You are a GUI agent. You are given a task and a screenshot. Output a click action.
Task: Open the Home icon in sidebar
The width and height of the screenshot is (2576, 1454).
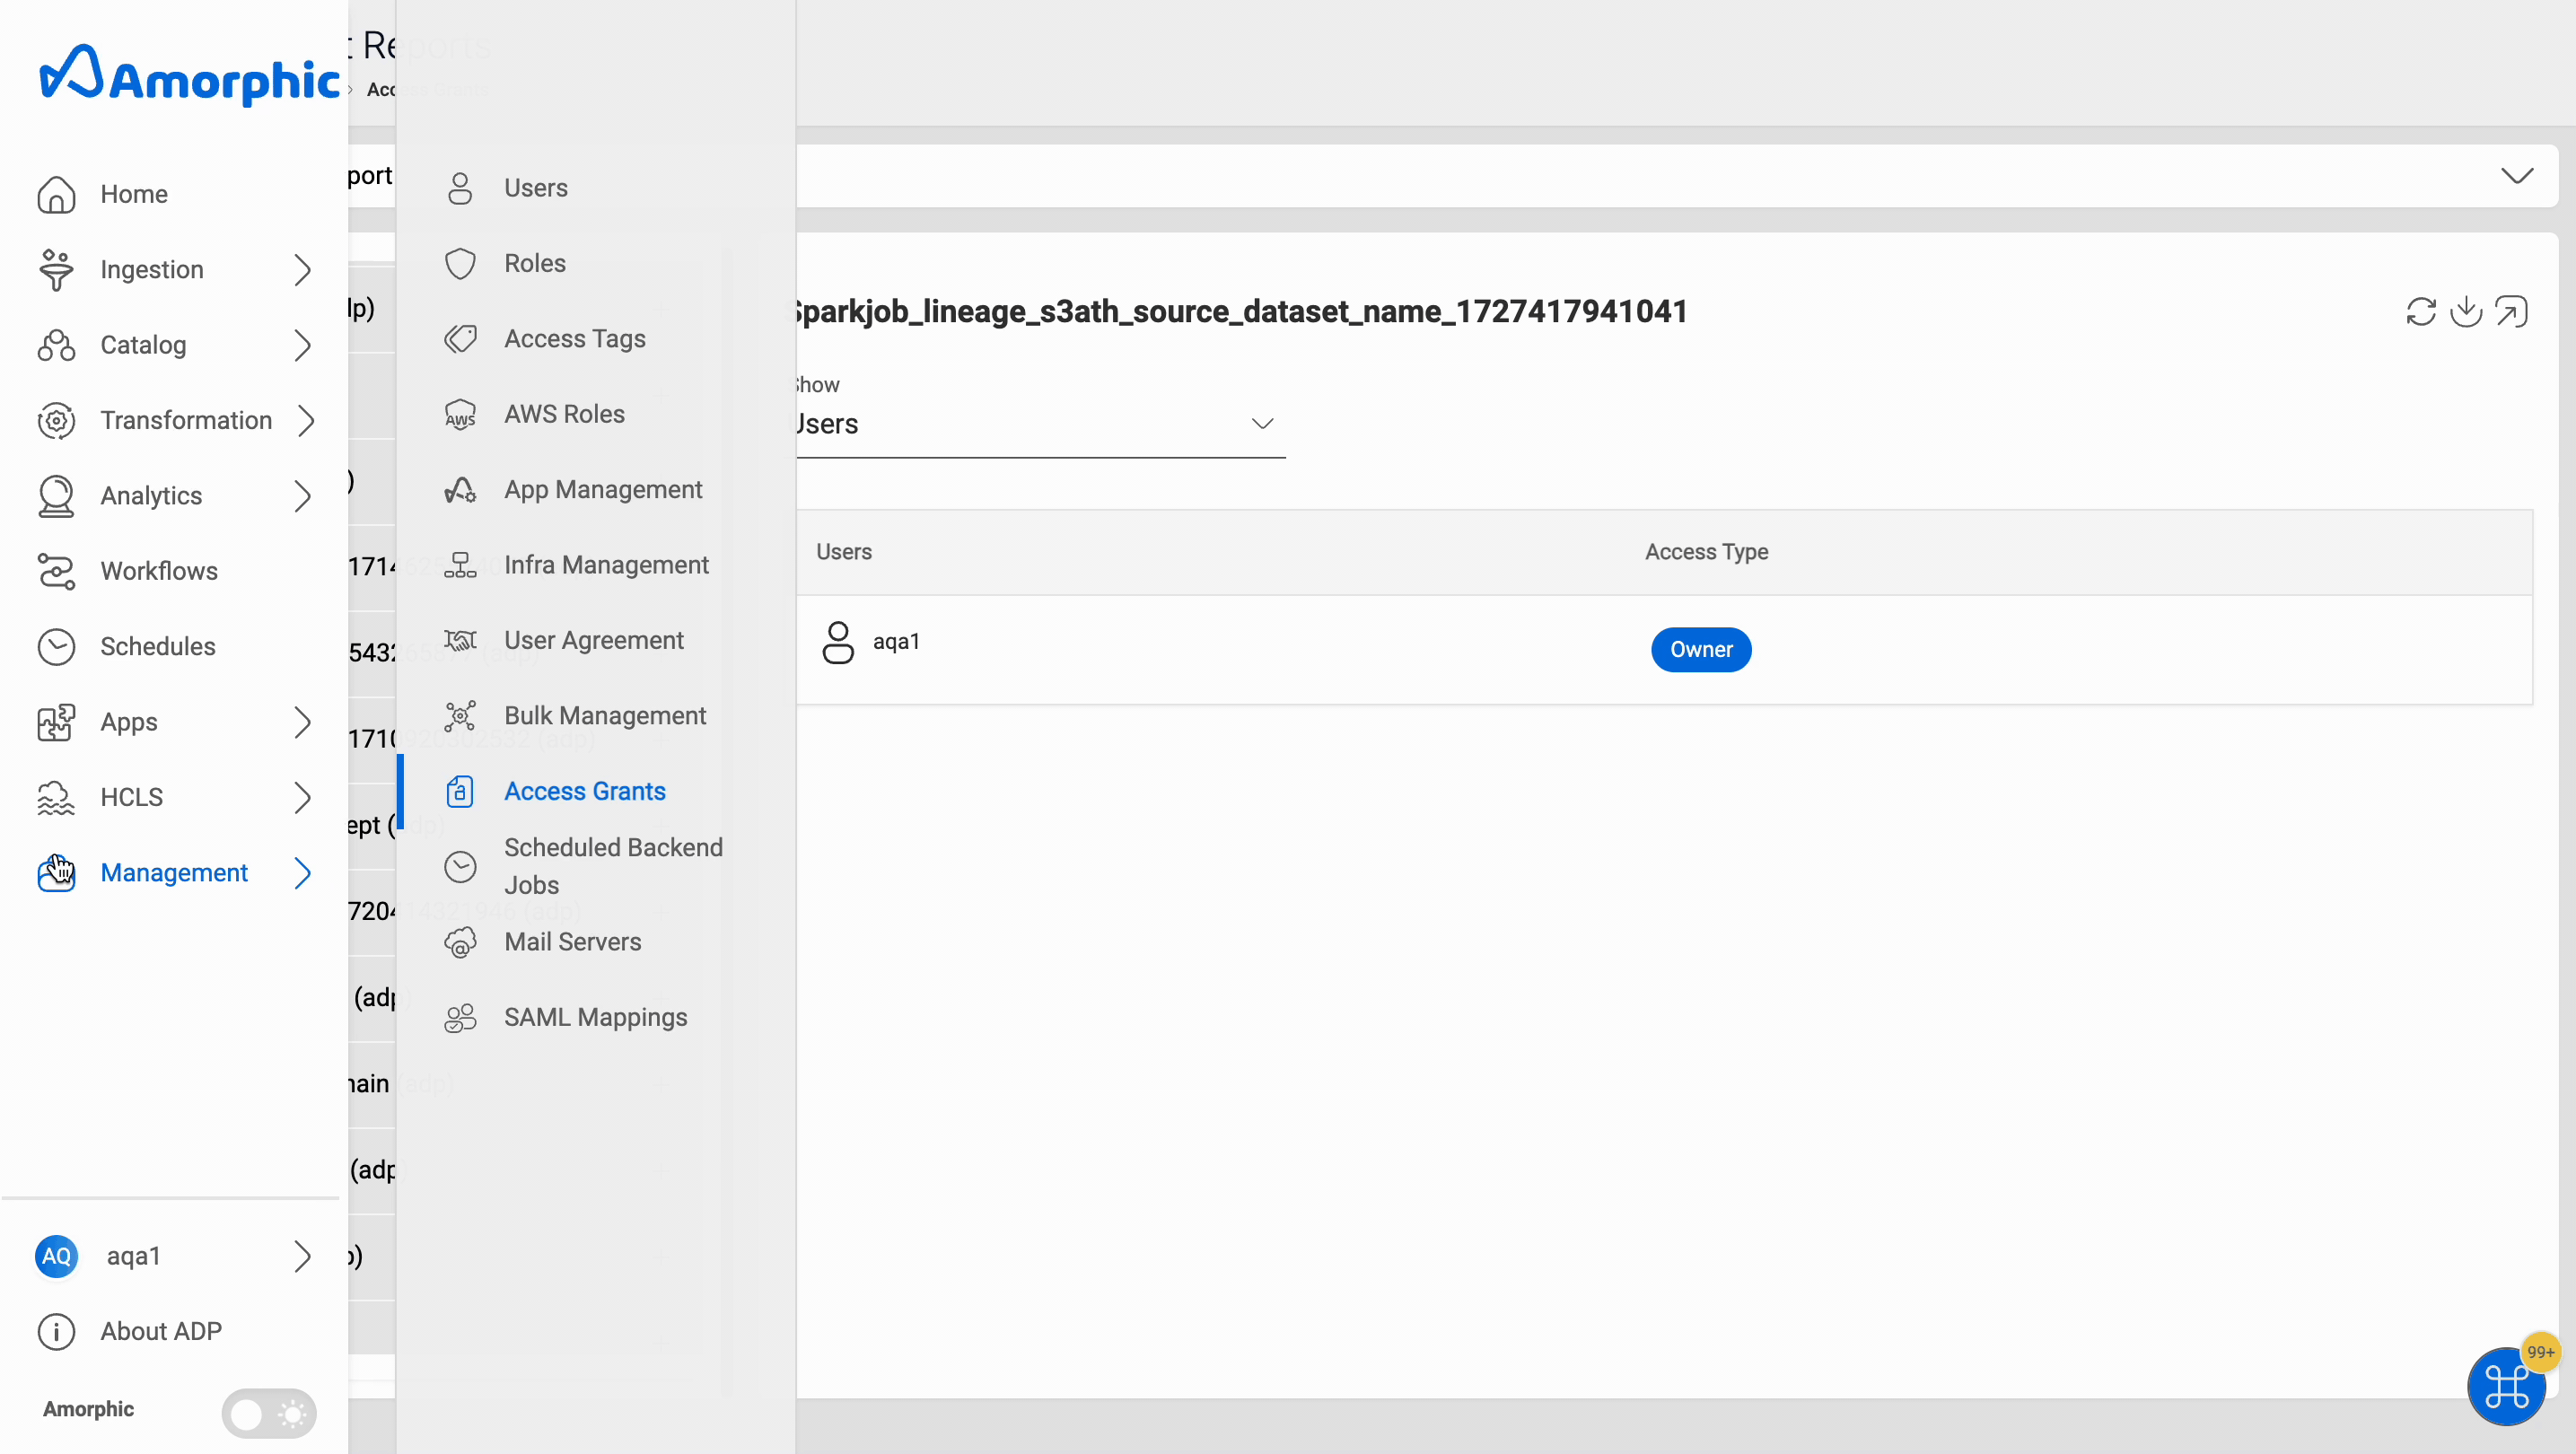pyautogui.click(x=56, y=194)
